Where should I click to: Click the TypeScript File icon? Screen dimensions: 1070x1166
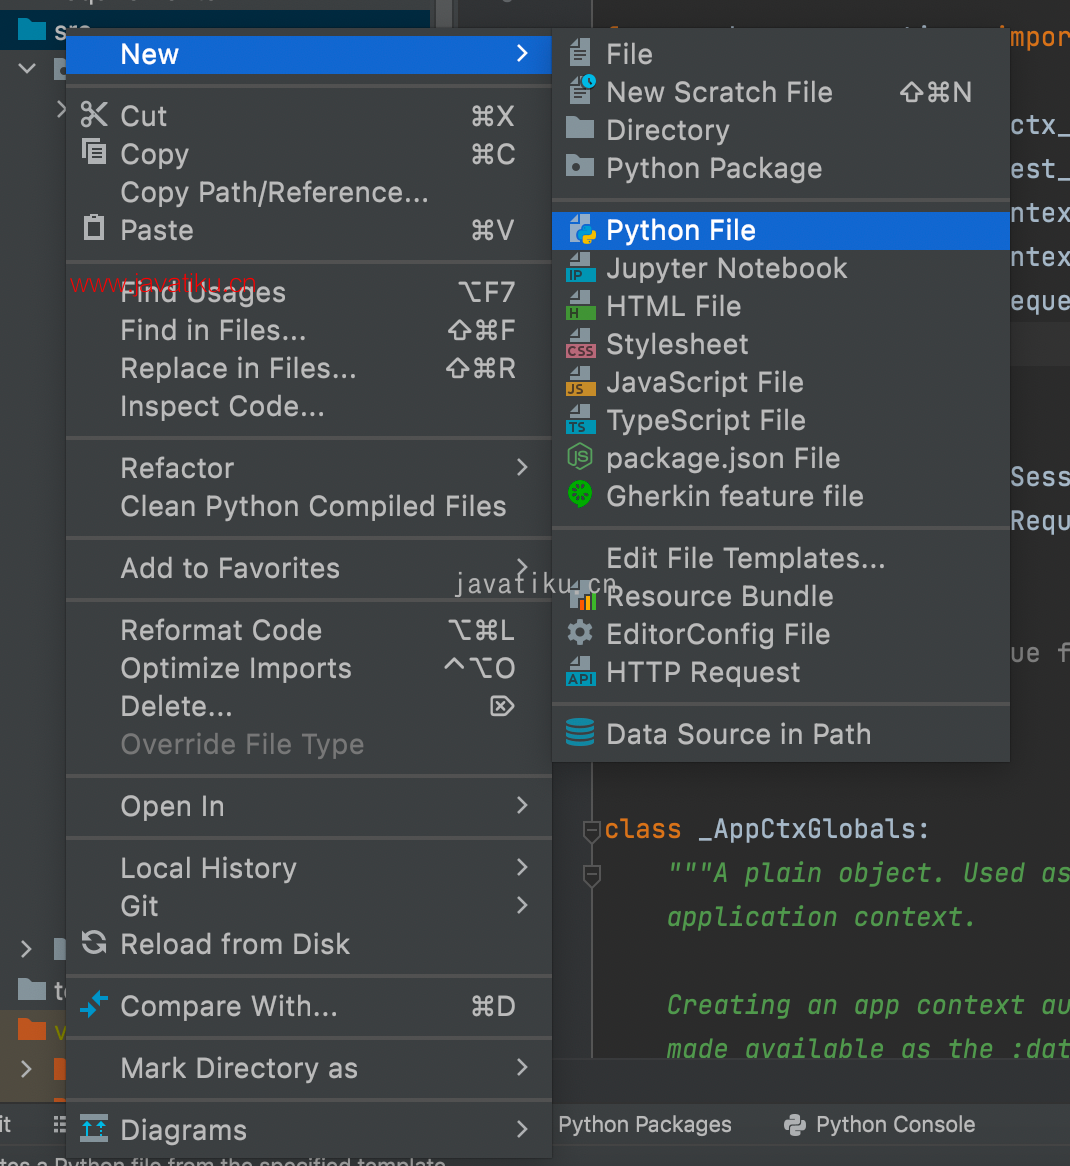[x=581, y=419]
